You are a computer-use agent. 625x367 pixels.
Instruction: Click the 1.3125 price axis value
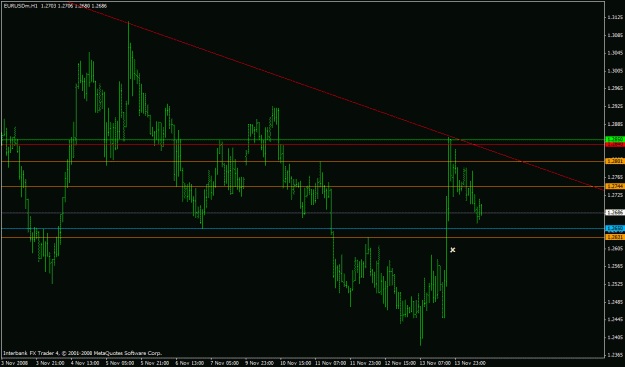point(614,17)
